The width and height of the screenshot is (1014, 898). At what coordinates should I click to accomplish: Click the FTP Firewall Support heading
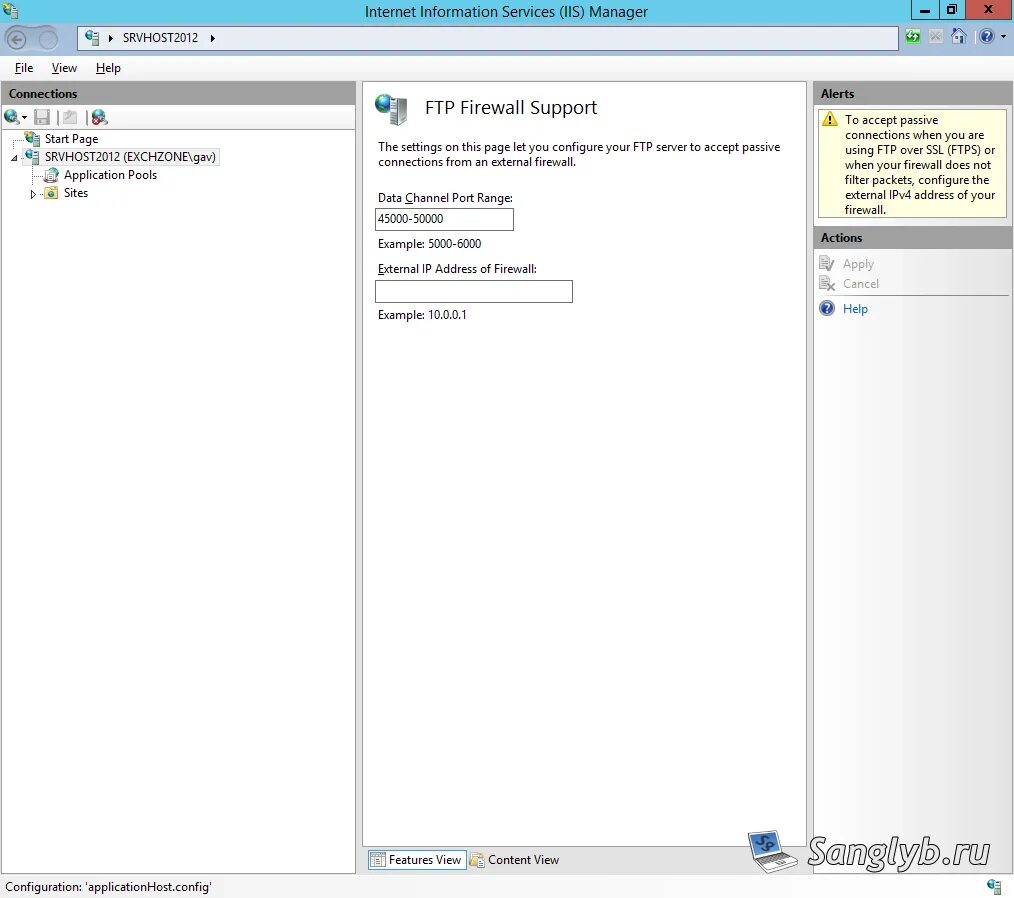(511, 107)
